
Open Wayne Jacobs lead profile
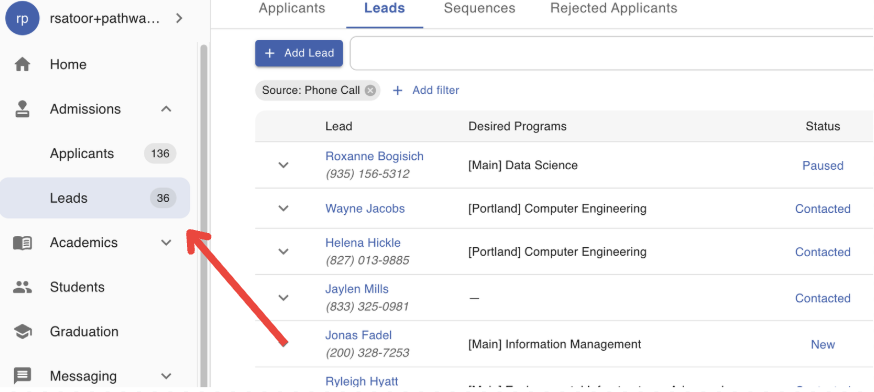(x=365, y=209)
